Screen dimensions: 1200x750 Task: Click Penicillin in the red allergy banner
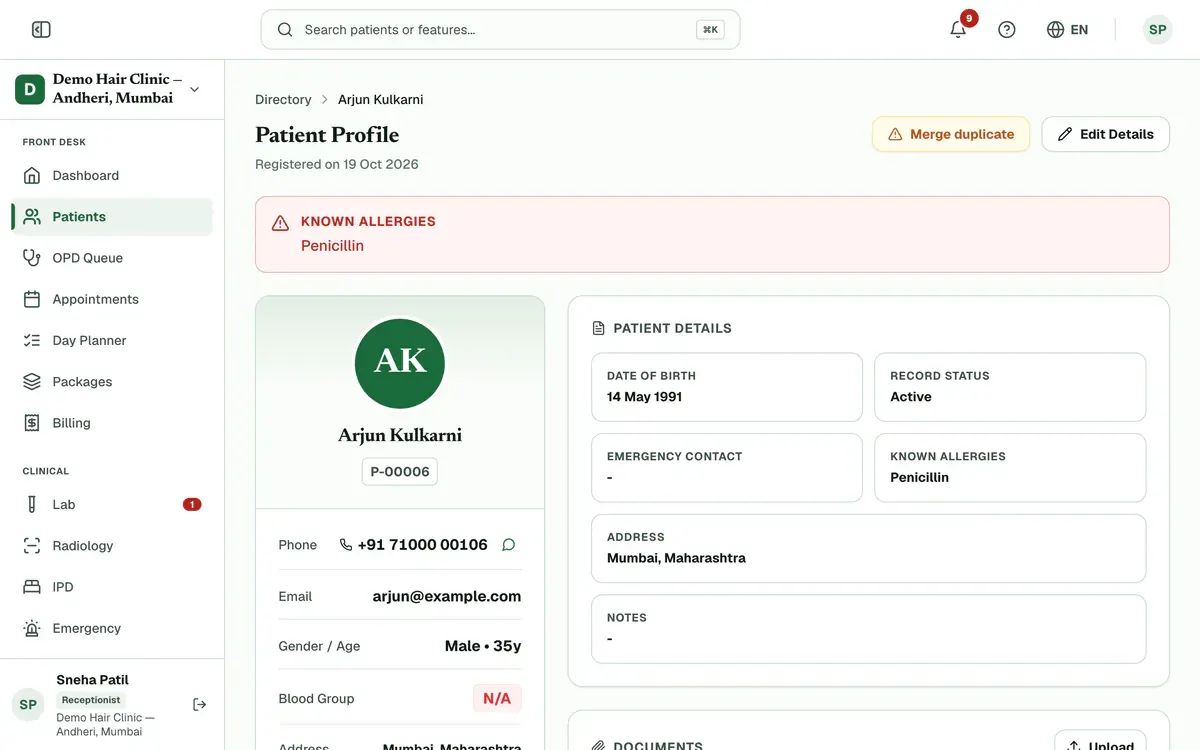click(x=332, y=246)
